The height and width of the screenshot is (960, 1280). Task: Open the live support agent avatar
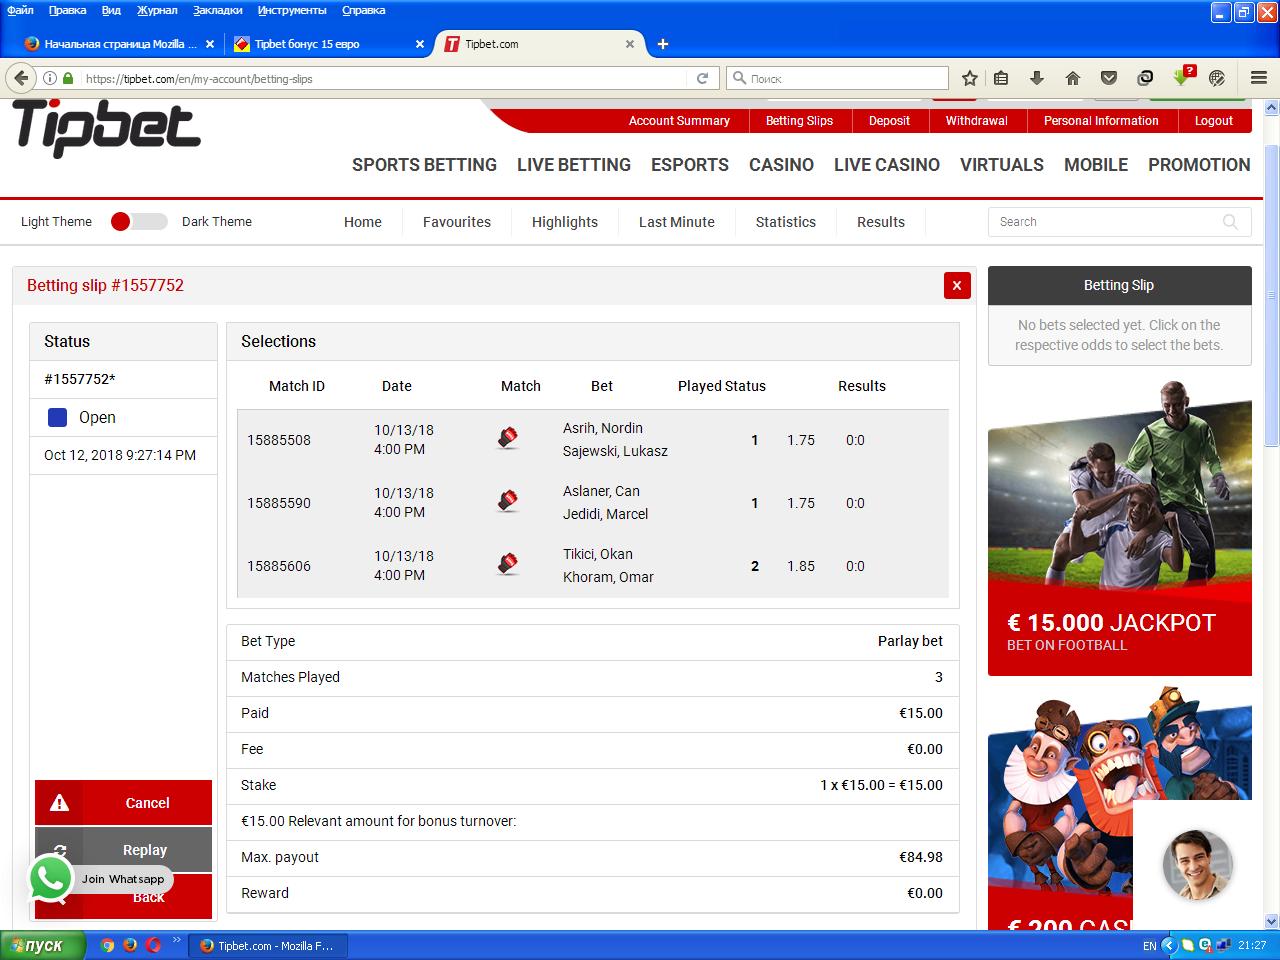[1197, 865]
